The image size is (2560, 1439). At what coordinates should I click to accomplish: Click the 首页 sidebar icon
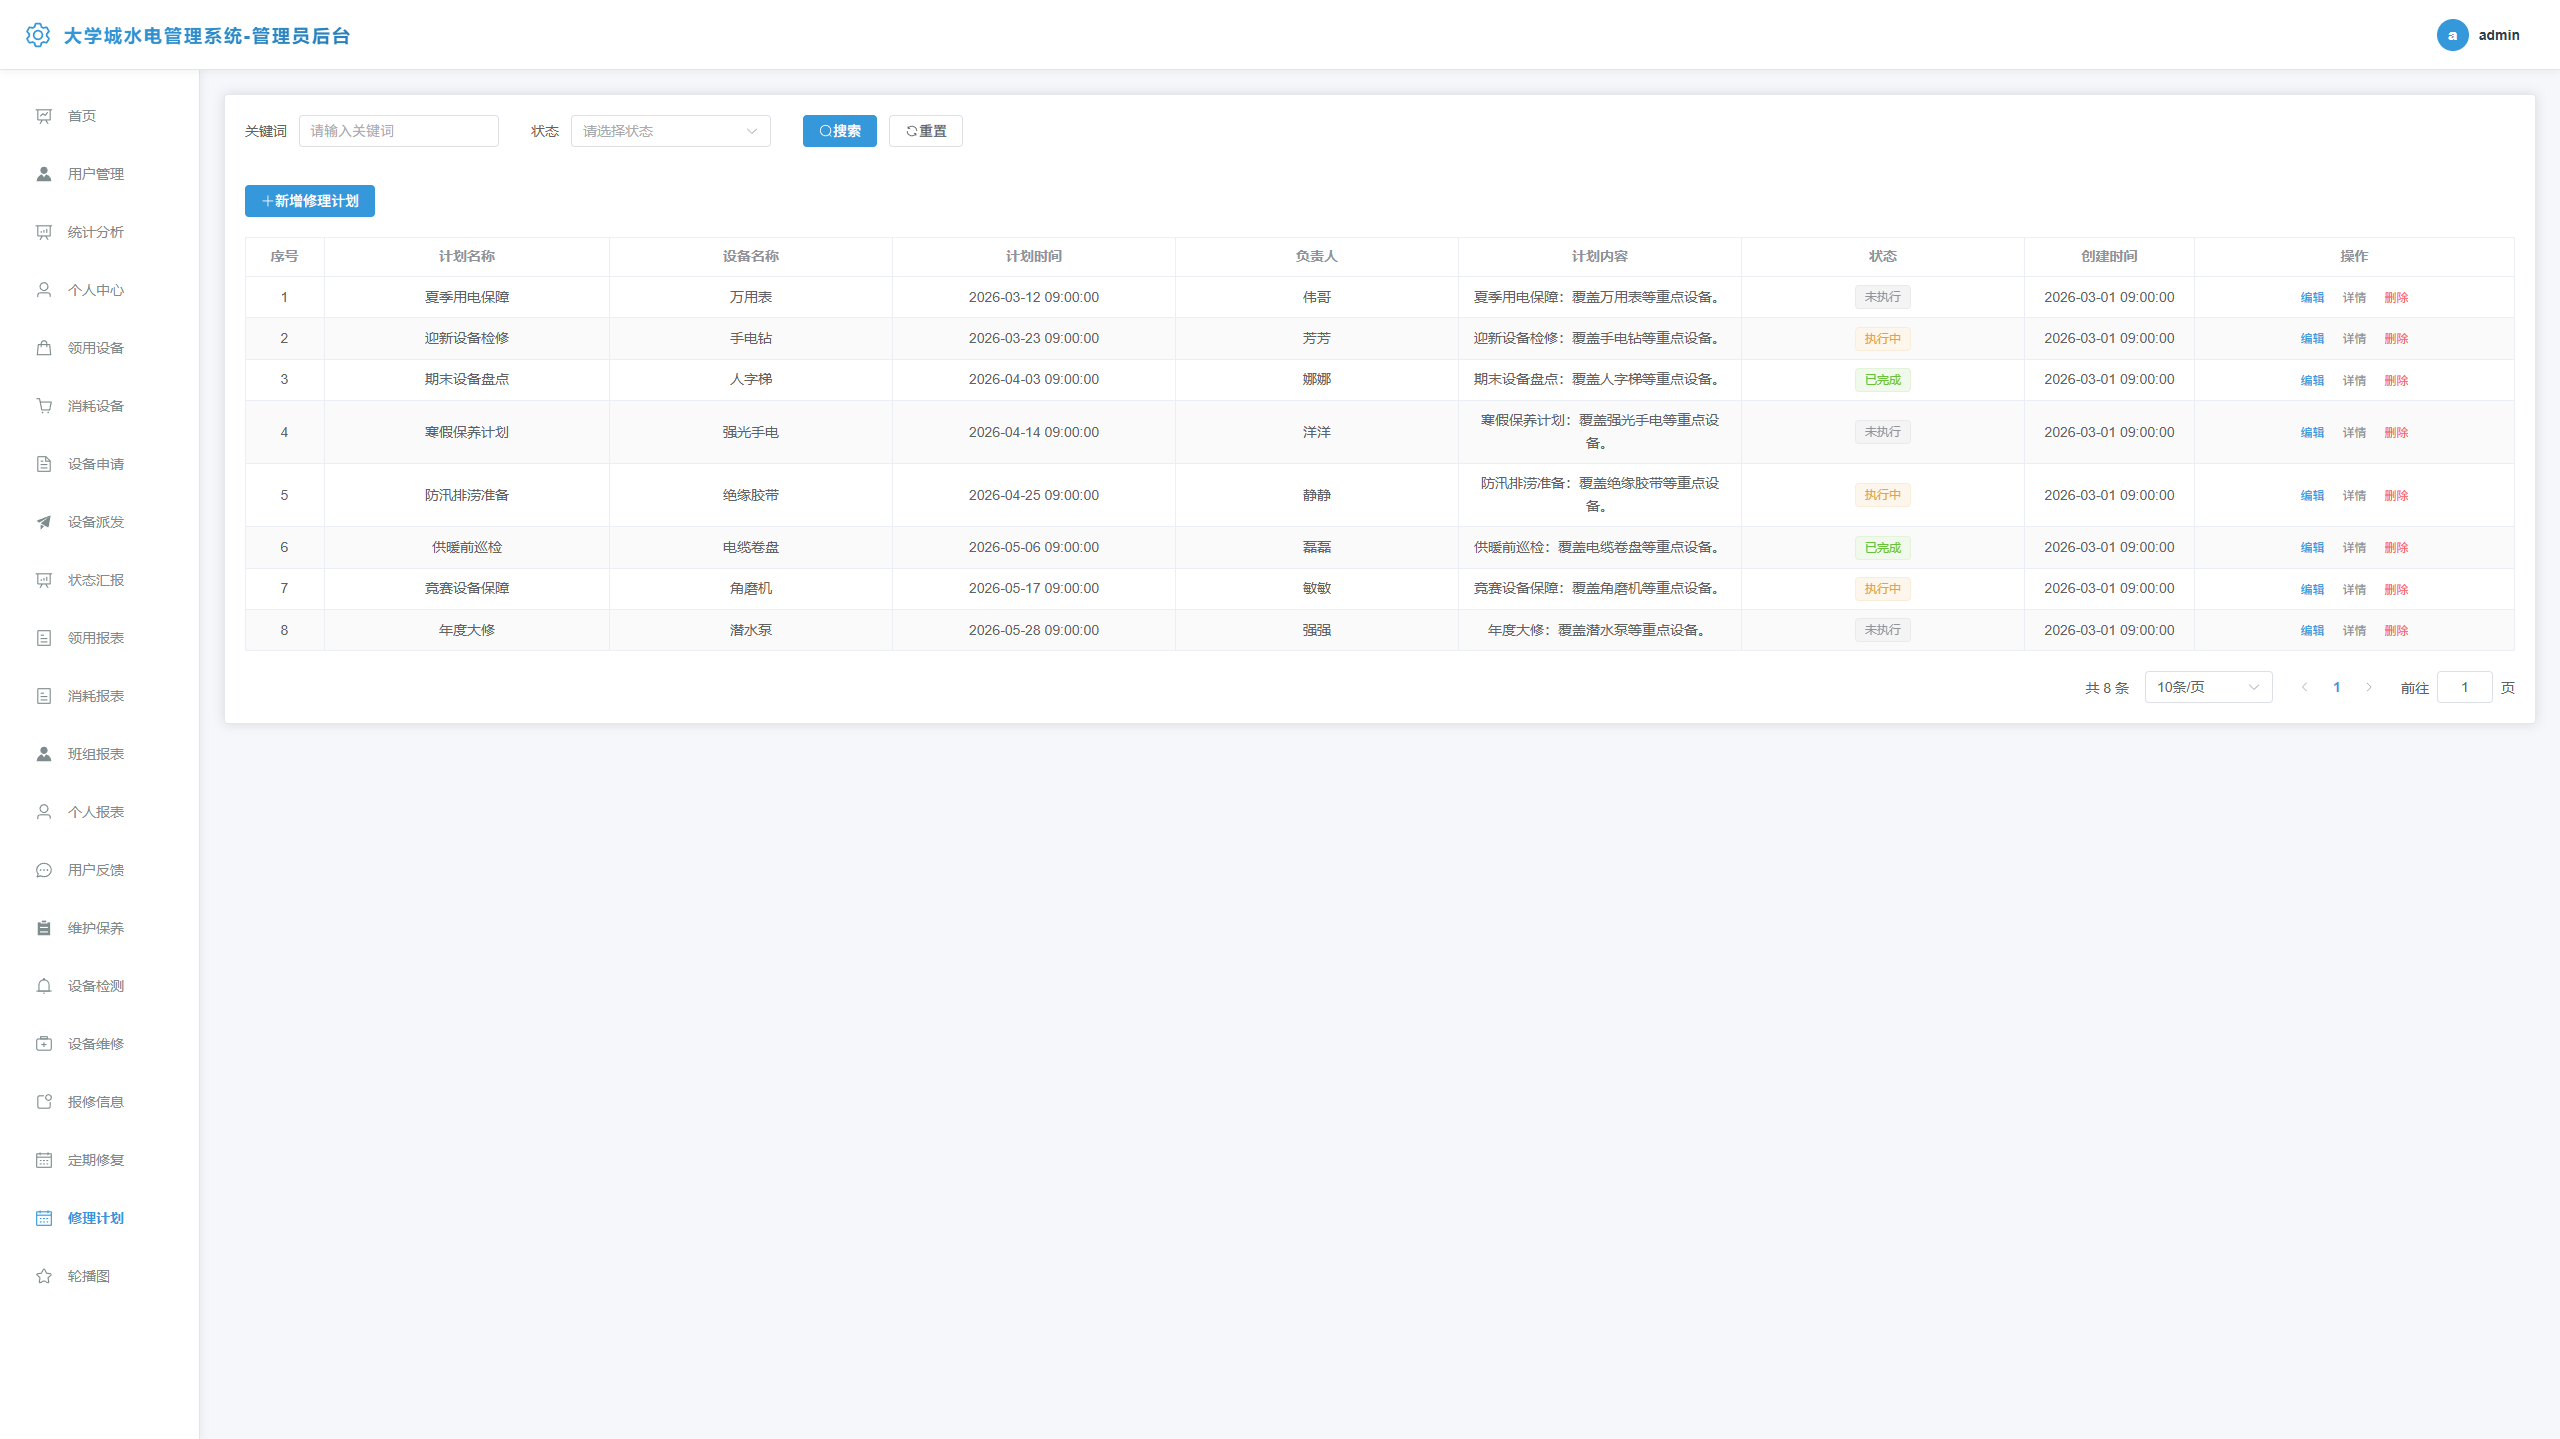[44, 116]
